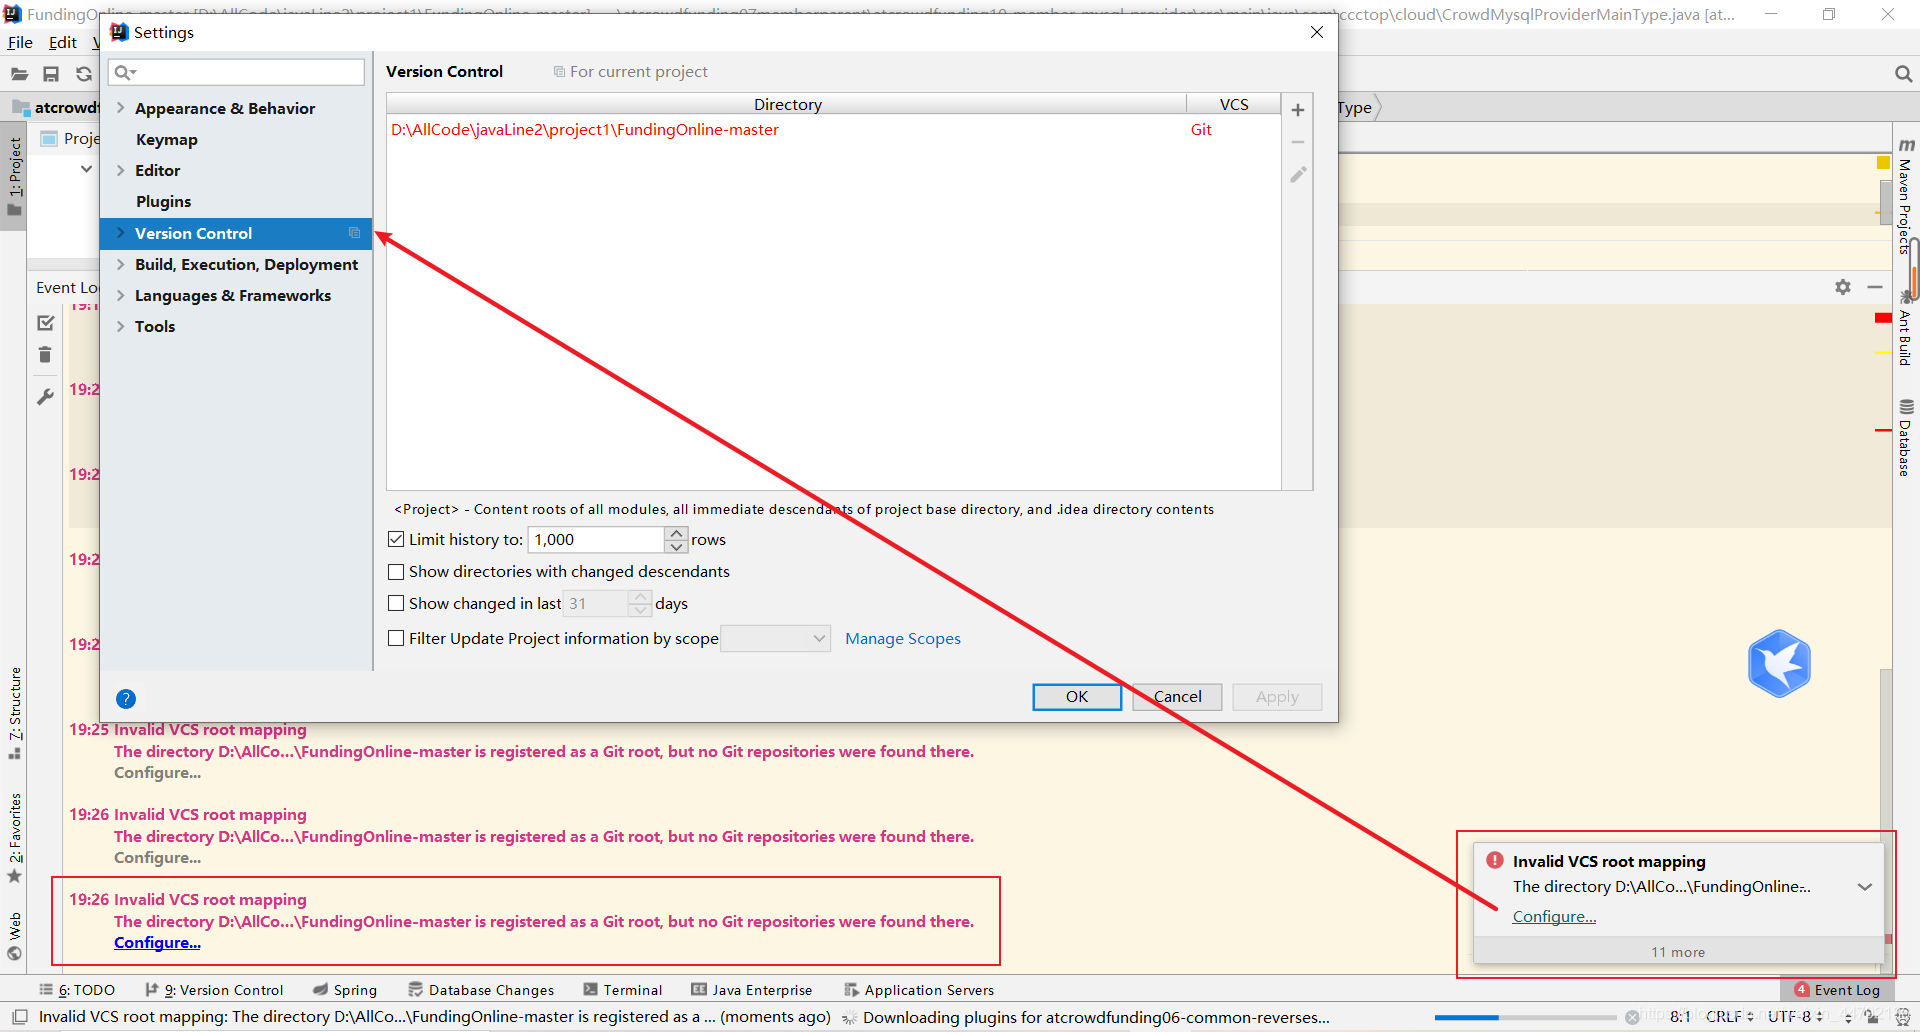The width and height of the screenshot is (1920, 1032).
Task: Expand the 'Appearance & Behavior' section
Action: [120, 108]
